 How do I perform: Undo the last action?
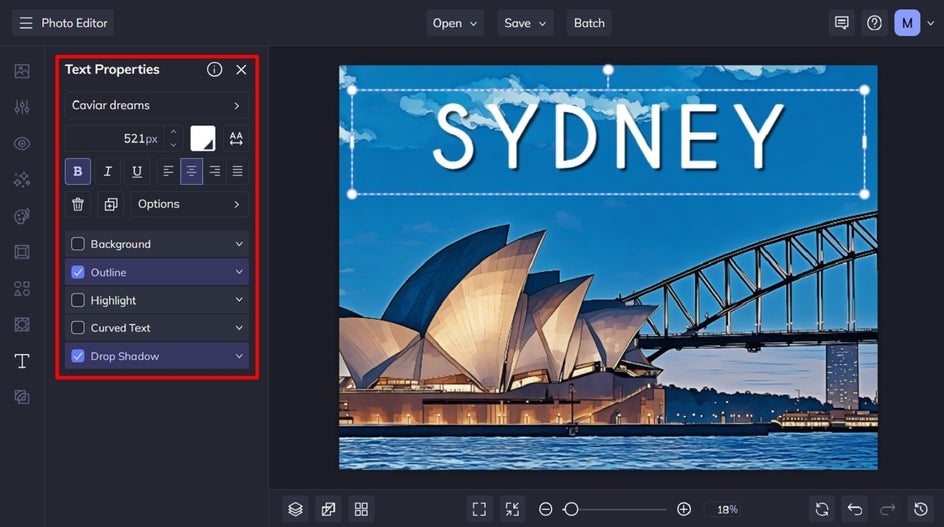855,510
